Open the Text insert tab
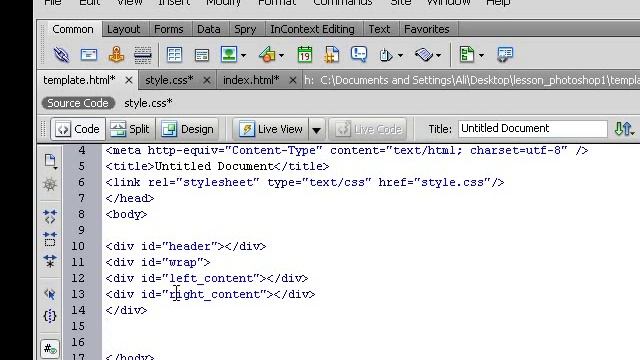This screenshot has width=640, height=360. coord(379,29)
